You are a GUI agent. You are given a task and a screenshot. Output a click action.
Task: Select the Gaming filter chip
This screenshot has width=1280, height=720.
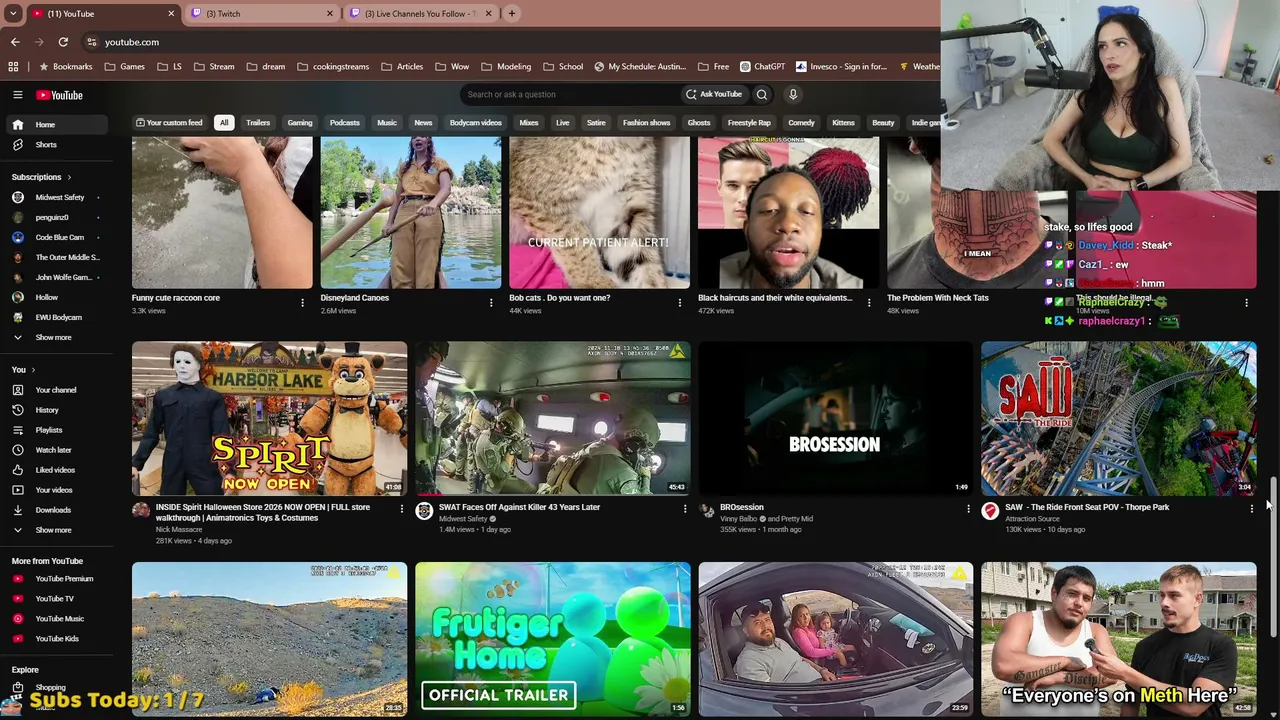pyautogui.click(x=300, y=123)
